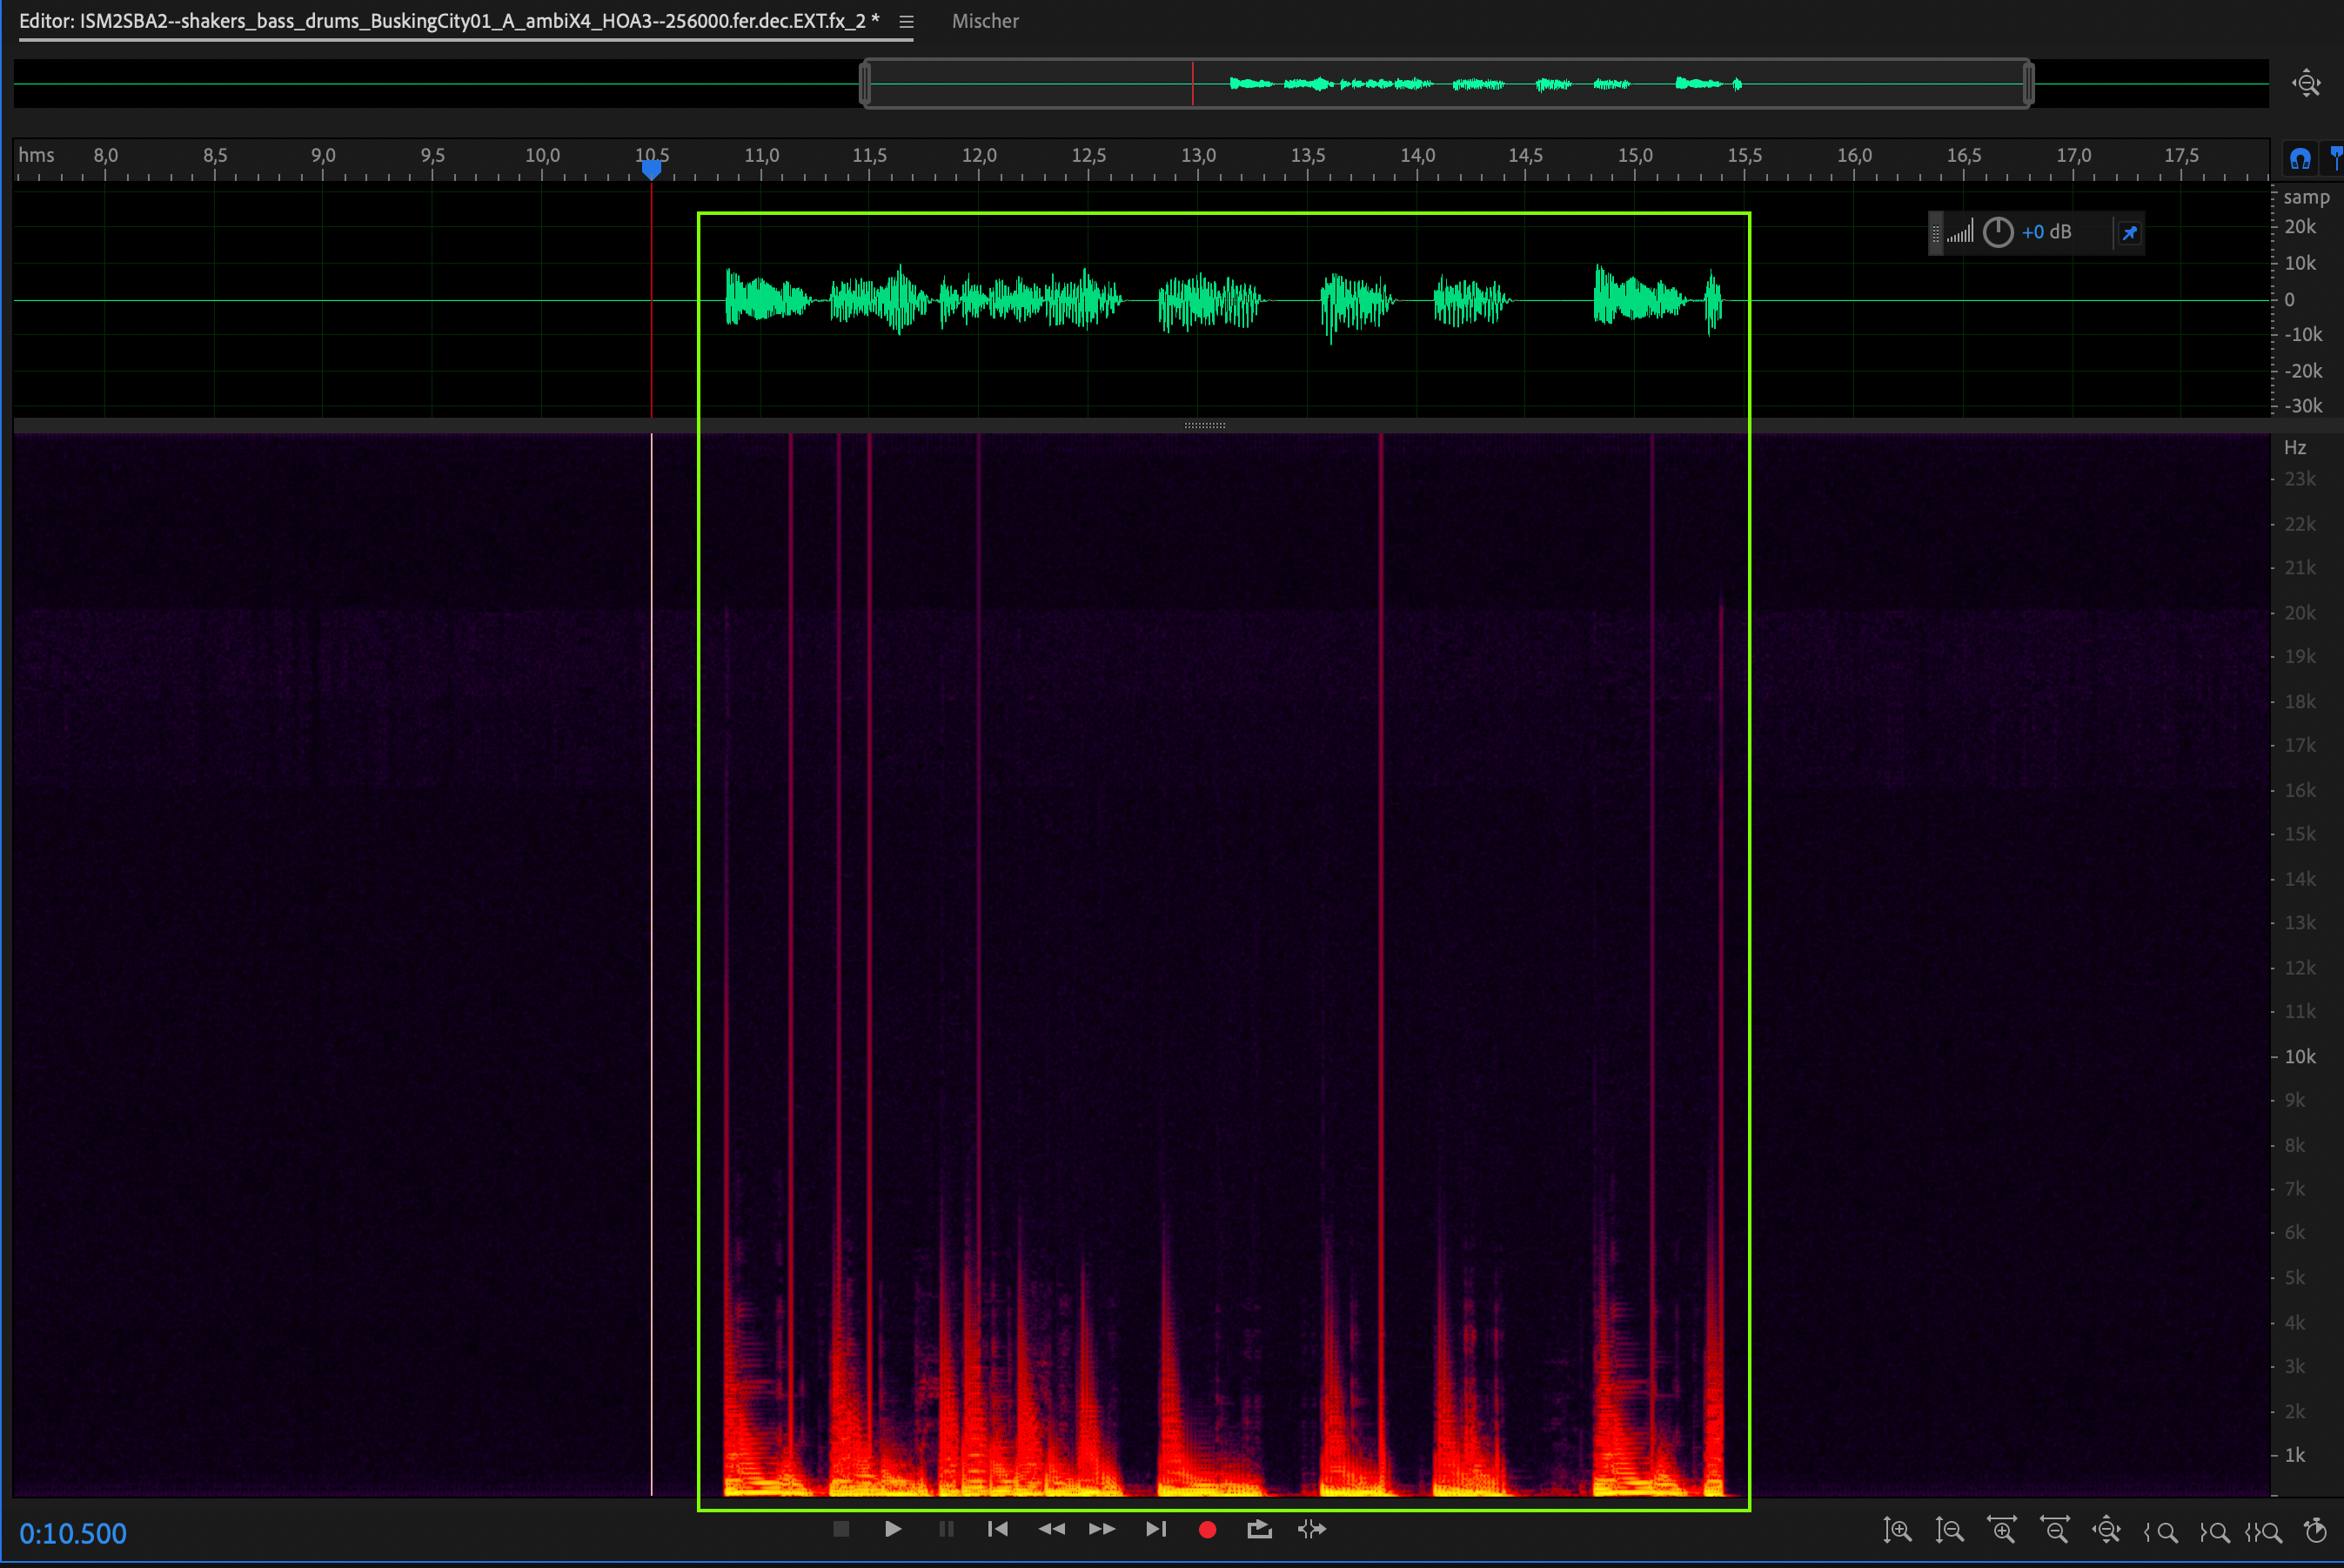This screenshot has width=2344, height=1568.
Task: Toggle snapping magnet icon
Action: click(x=2299, y=158)
